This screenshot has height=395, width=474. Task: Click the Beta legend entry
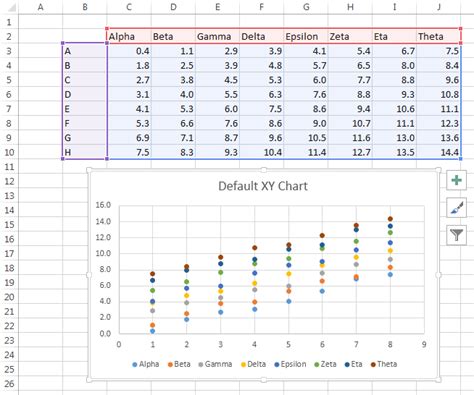coord(179,364)
